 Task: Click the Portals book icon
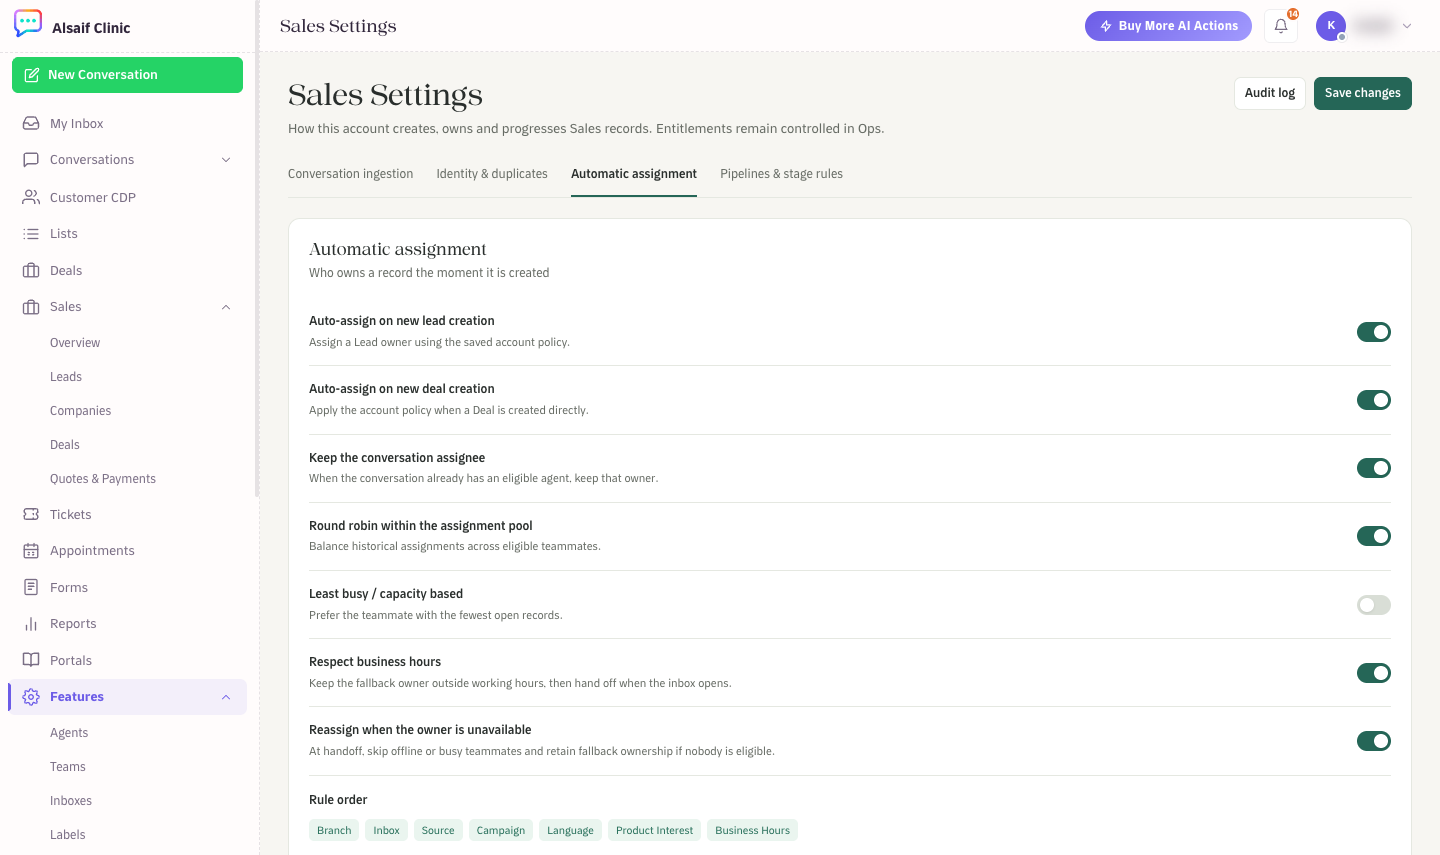coord(31,660)
